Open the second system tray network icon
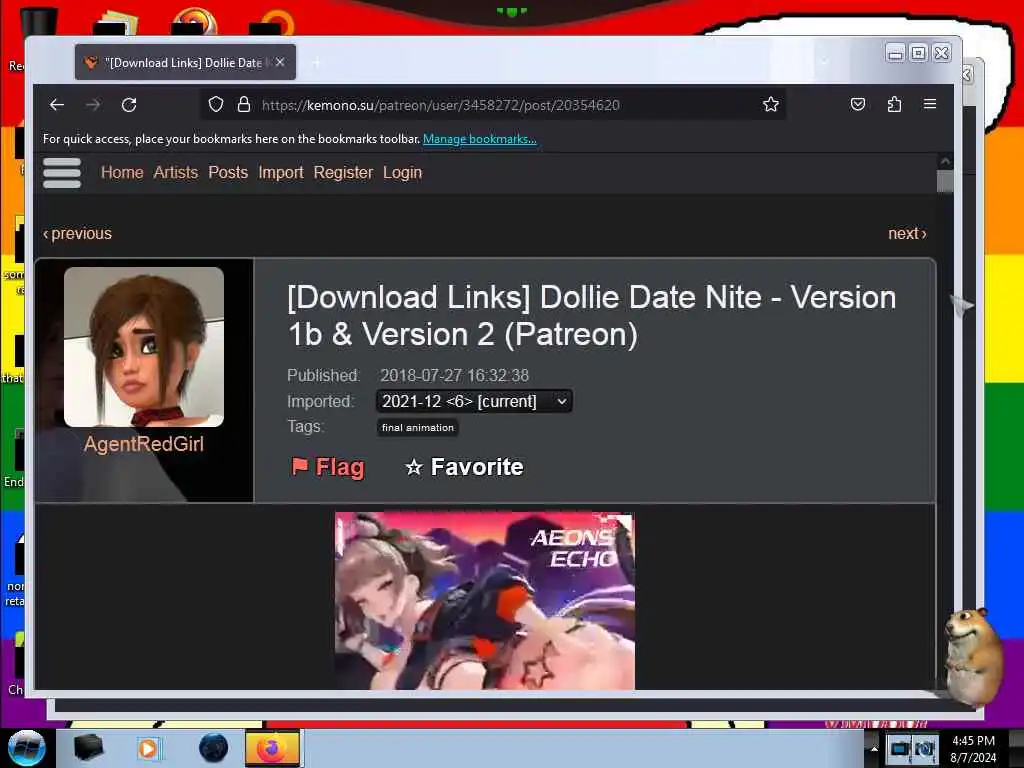Image resolution: width=1024 pixels, height=768 pixels. click(x=925, y=749)
